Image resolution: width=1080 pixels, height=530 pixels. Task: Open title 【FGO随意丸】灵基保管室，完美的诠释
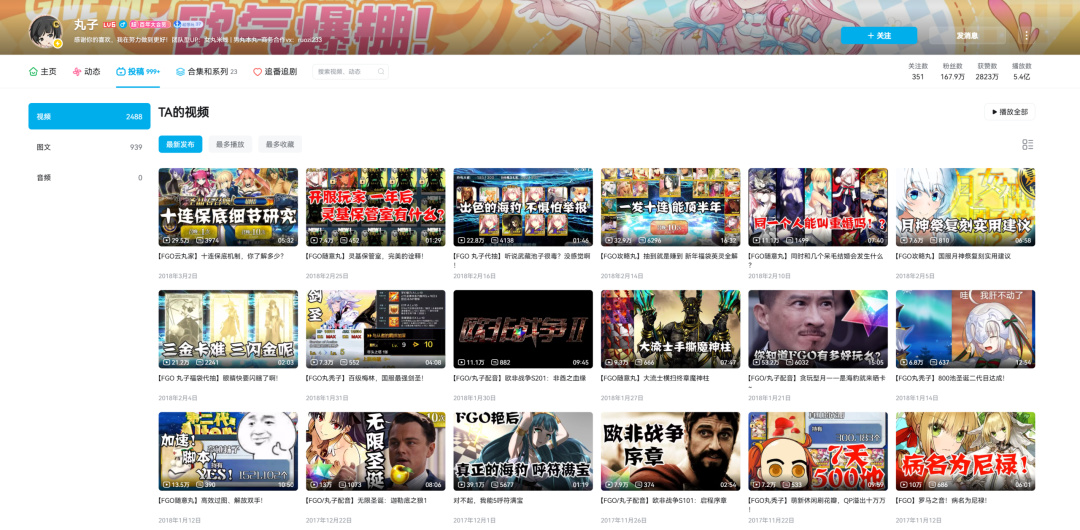[x=365, y=256]
